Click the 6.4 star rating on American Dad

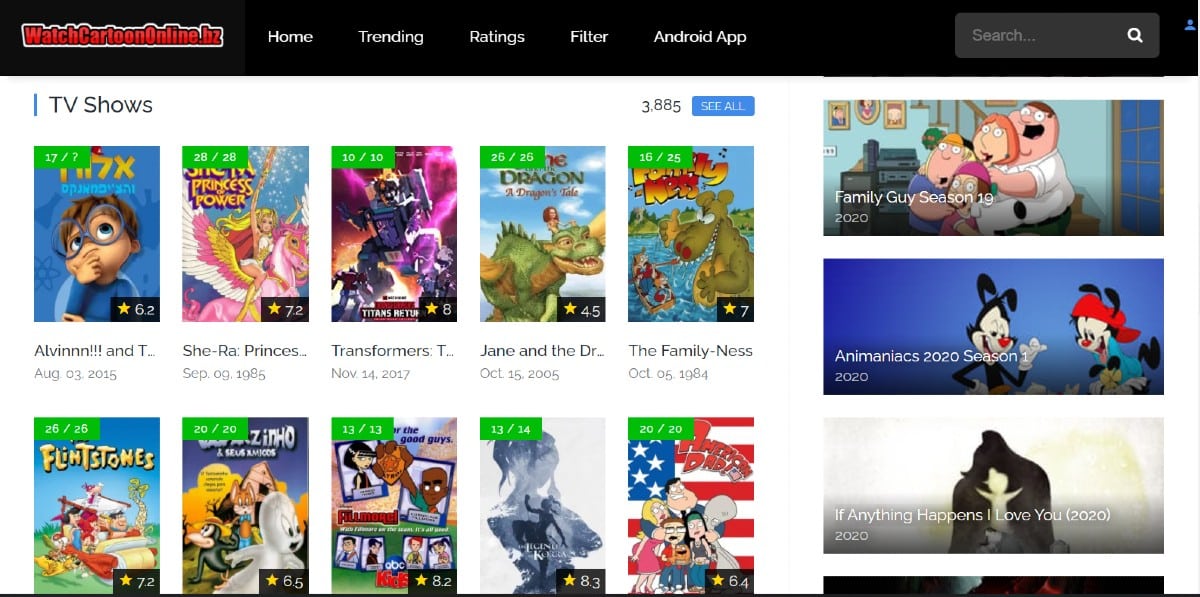point(730,581)
